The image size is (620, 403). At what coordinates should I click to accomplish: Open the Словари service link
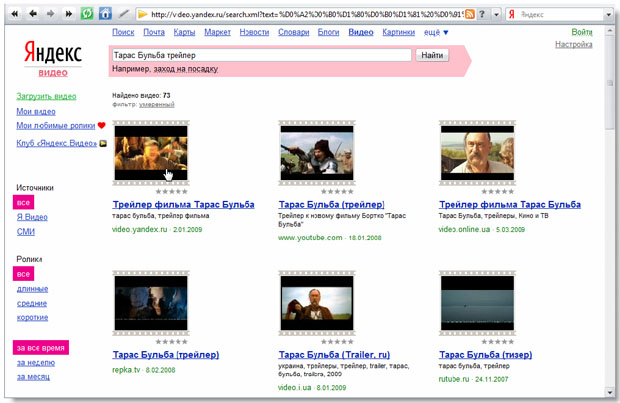(x=293, y=32)
